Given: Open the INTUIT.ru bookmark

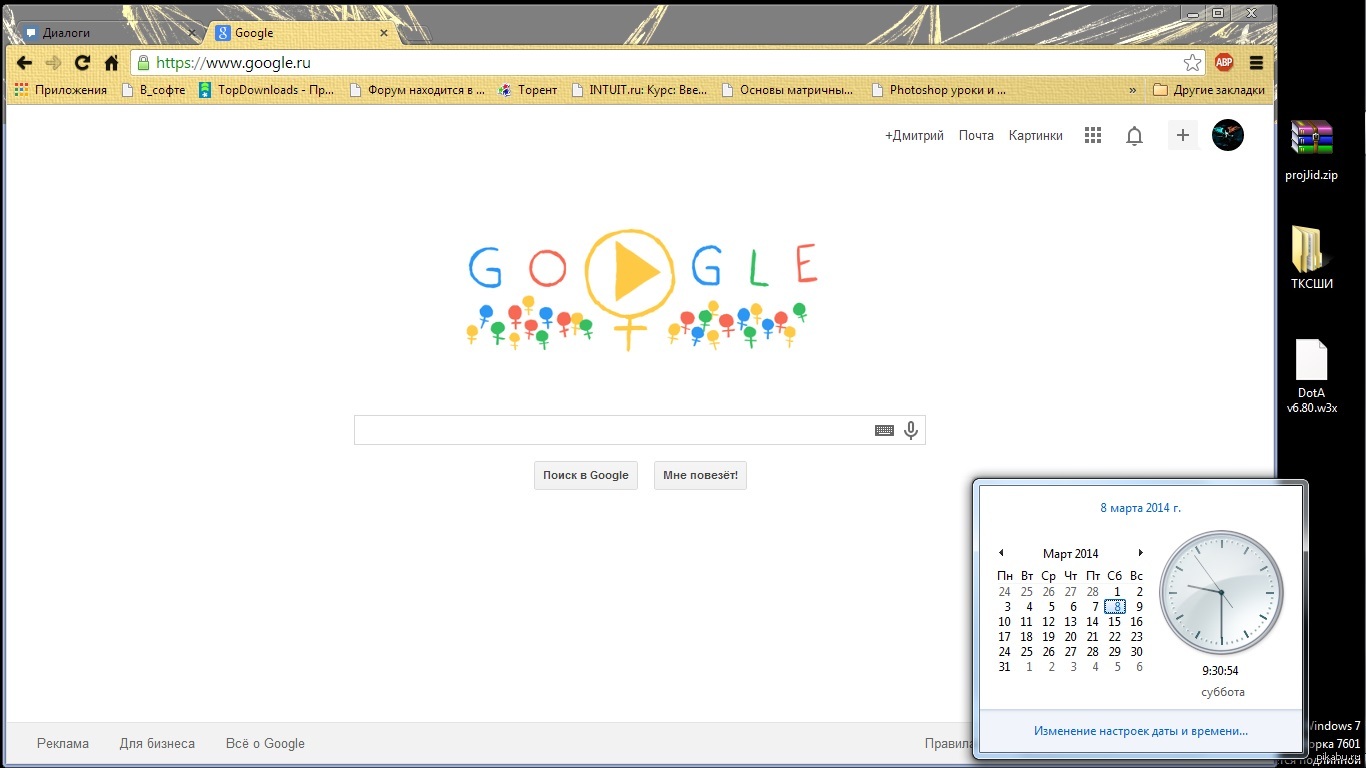Looking at the screenshot, I should click(639, 90).
